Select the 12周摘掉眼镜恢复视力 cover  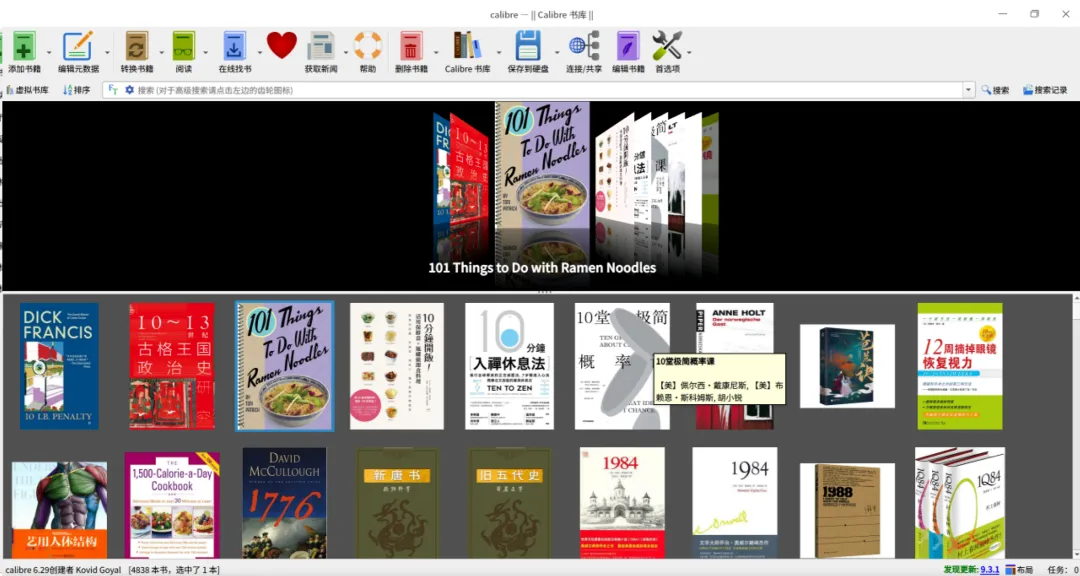pos(959,366)
